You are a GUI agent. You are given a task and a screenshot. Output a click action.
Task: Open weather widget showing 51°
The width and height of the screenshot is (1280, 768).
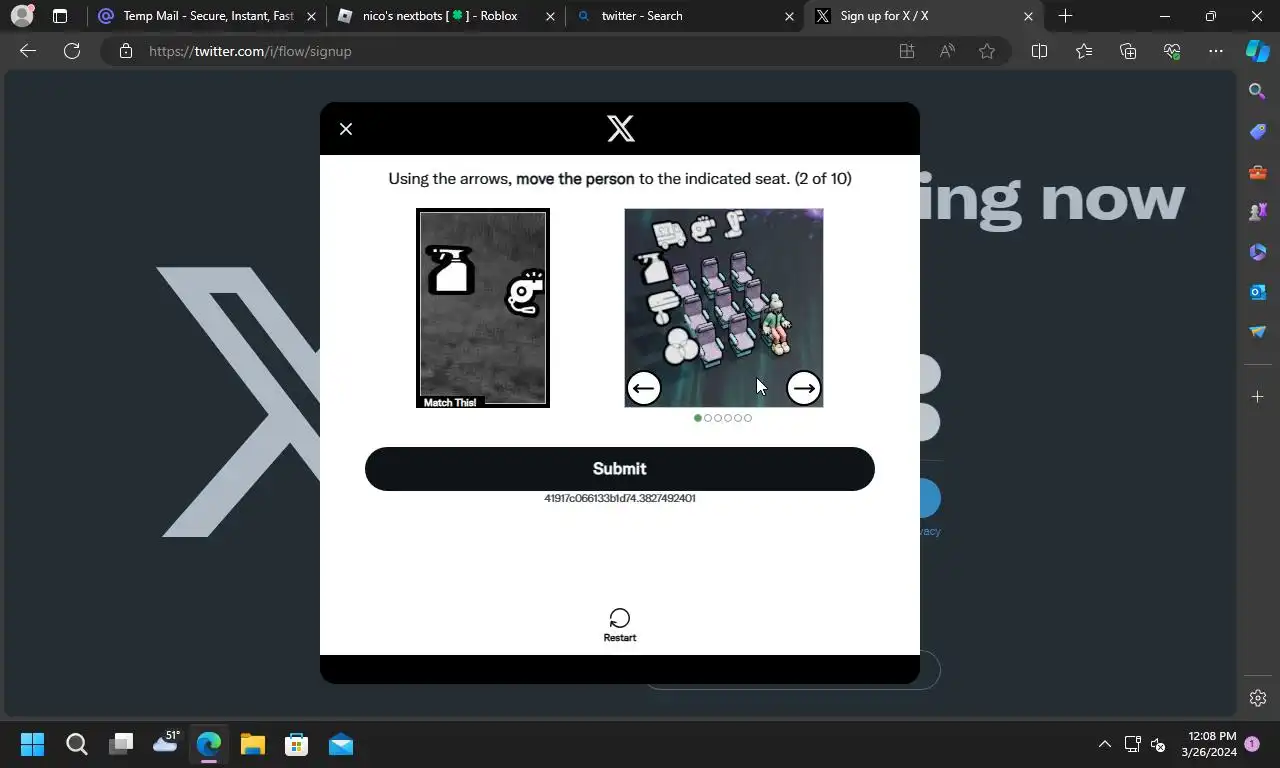165,742
